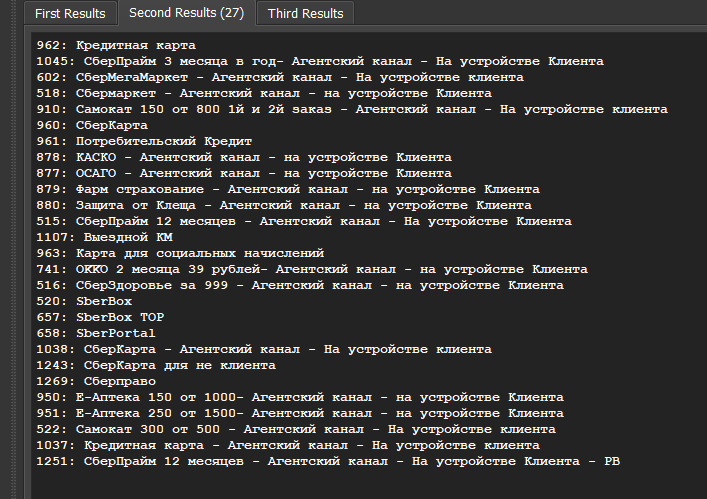Viewport: 707px width, 499px height.
Task: Click line 658 SberPortal
Action: point(96,333)
